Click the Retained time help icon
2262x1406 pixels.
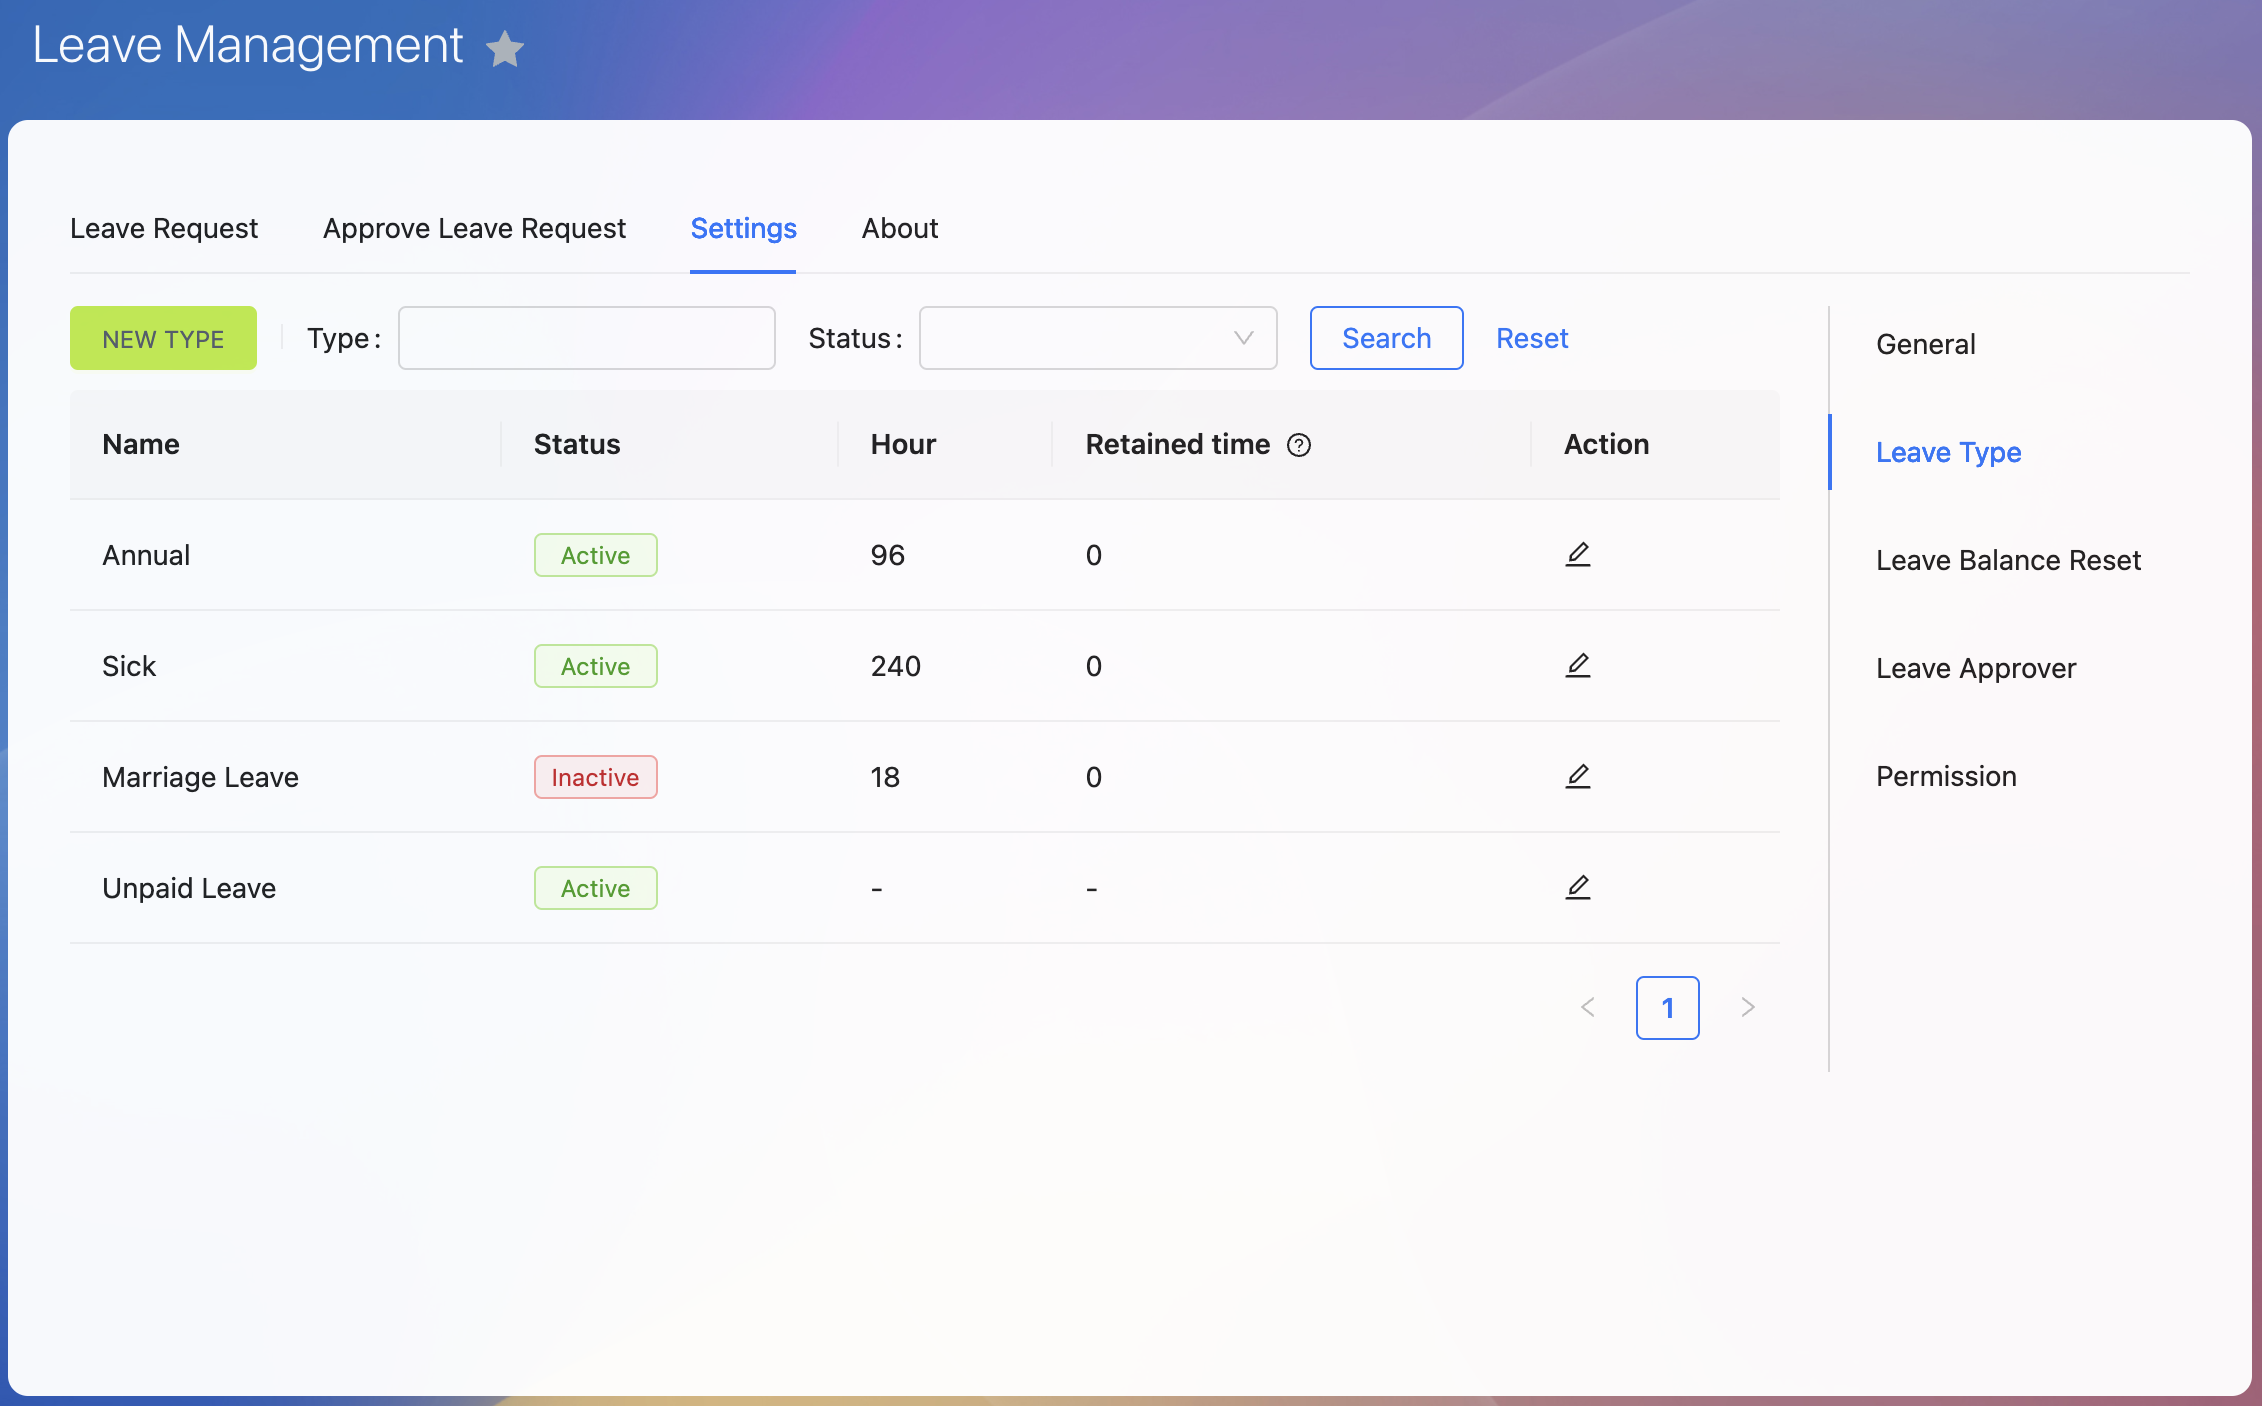point(1298,445)
